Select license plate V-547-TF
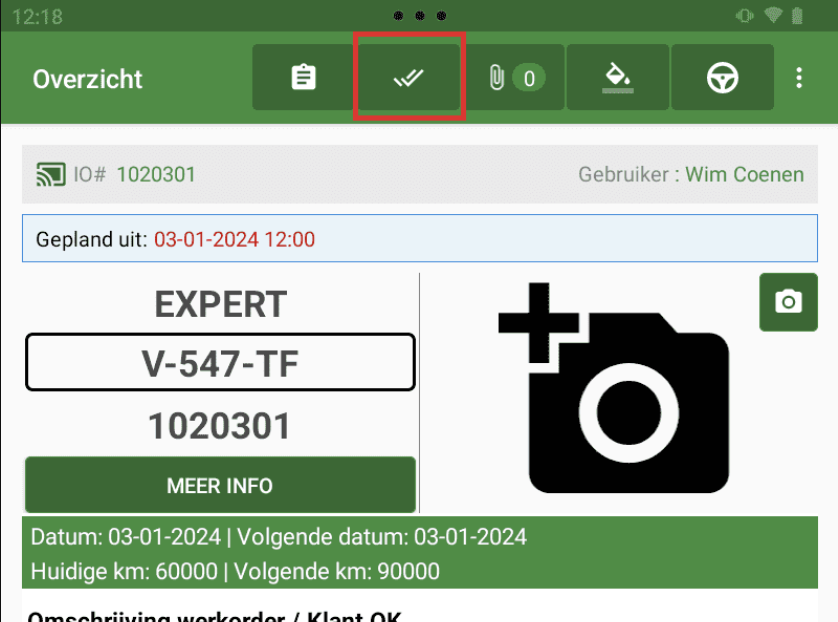 point(220,363)
